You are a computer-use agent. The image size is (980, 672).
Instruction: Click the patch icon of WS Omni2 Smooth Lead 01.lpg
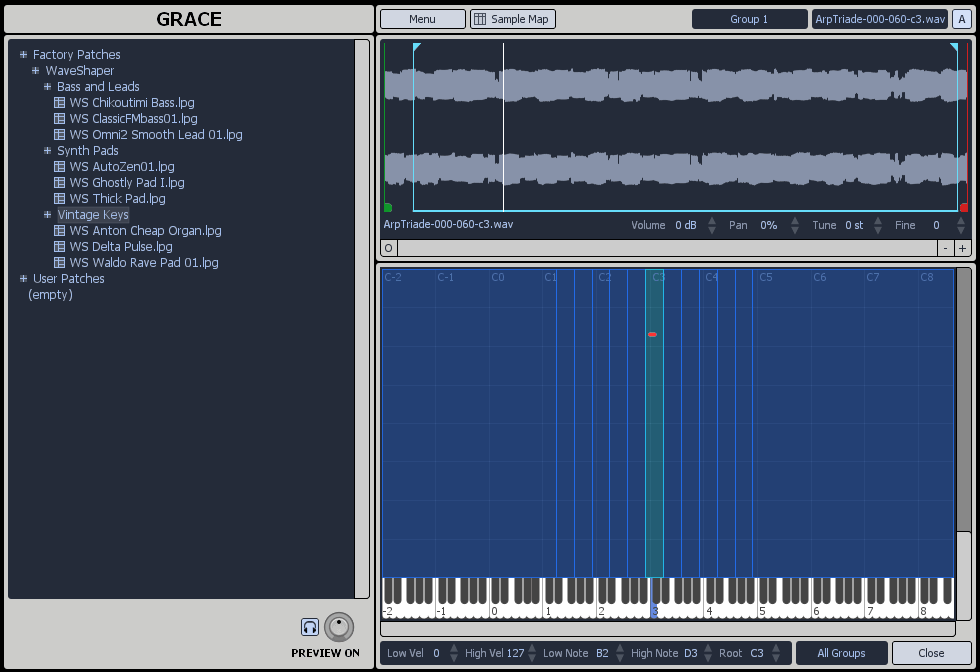[59, 134]
